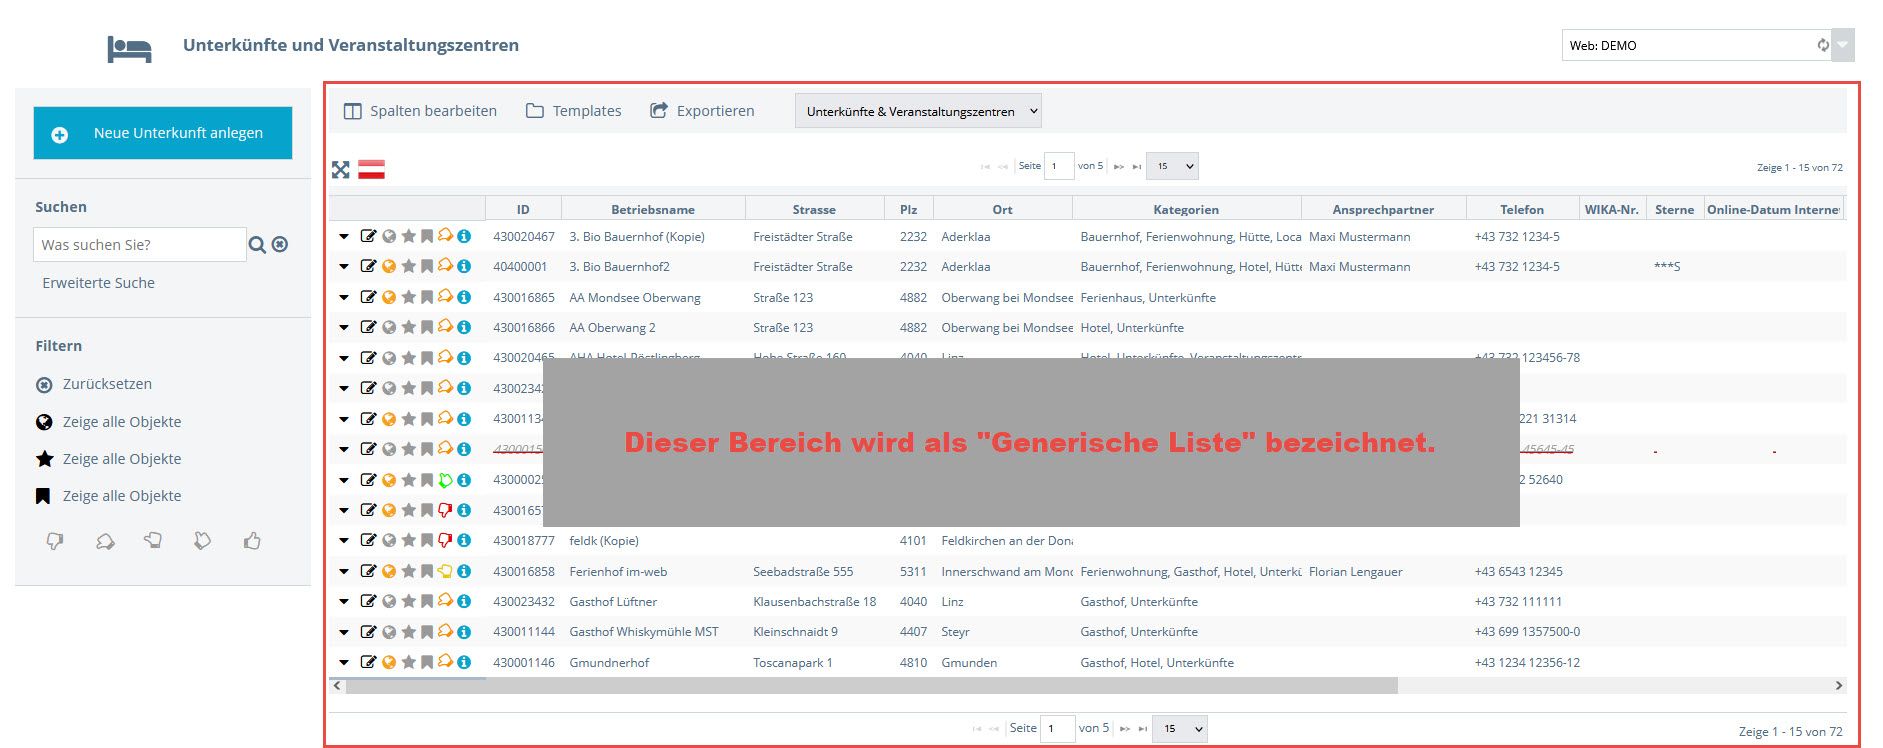
Task: Expand row AA Mondsee Oberwang arrow
Action: click(344, 298)
